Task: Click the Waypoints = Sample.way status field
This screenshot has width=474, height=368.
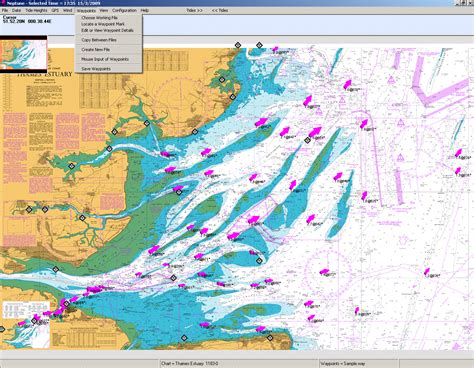Action: tap(358, 364)
